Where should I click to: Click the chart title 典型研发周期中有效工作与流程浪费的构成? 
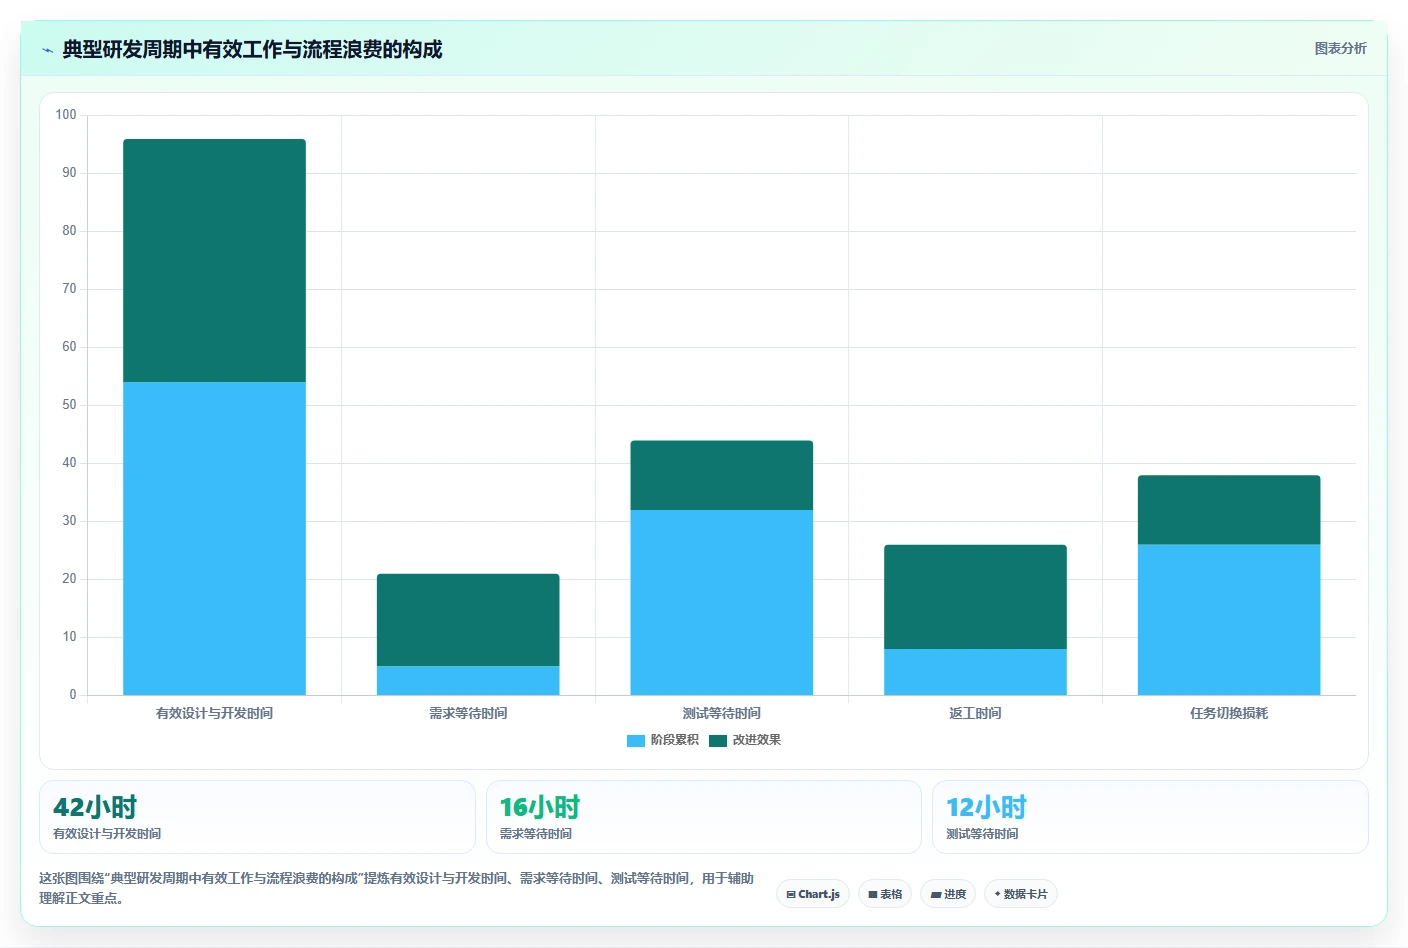pyautogui.click(x=252, y=49)
